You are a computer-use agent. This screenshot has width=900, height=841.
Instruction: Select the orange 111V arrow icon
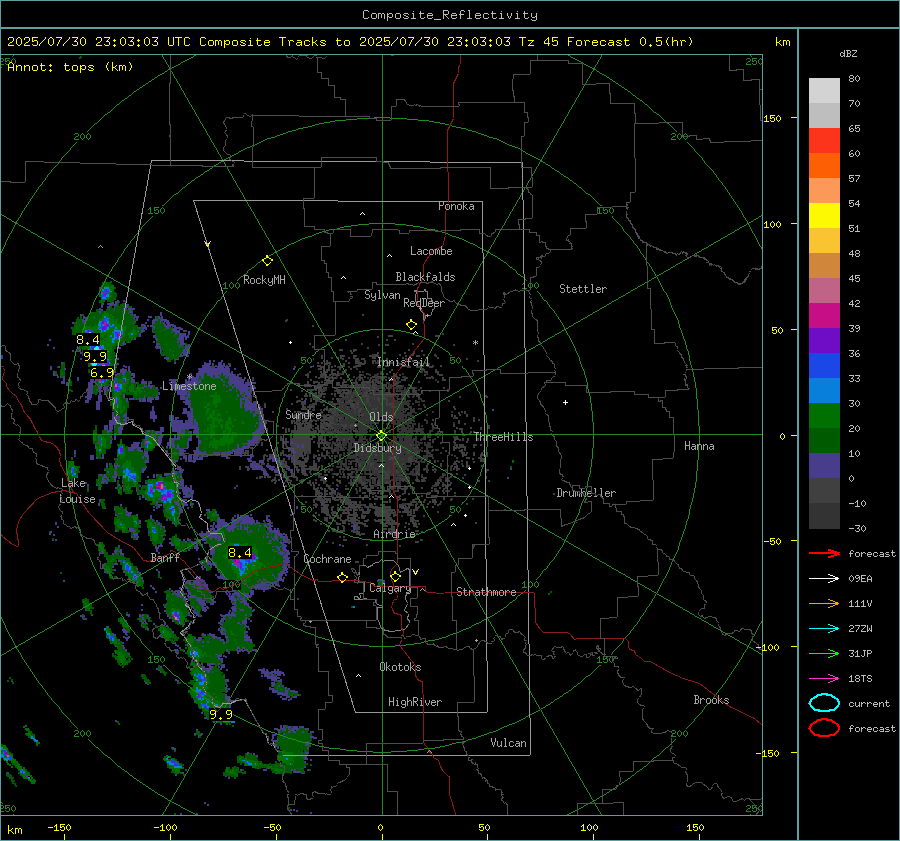pos(824,603)
